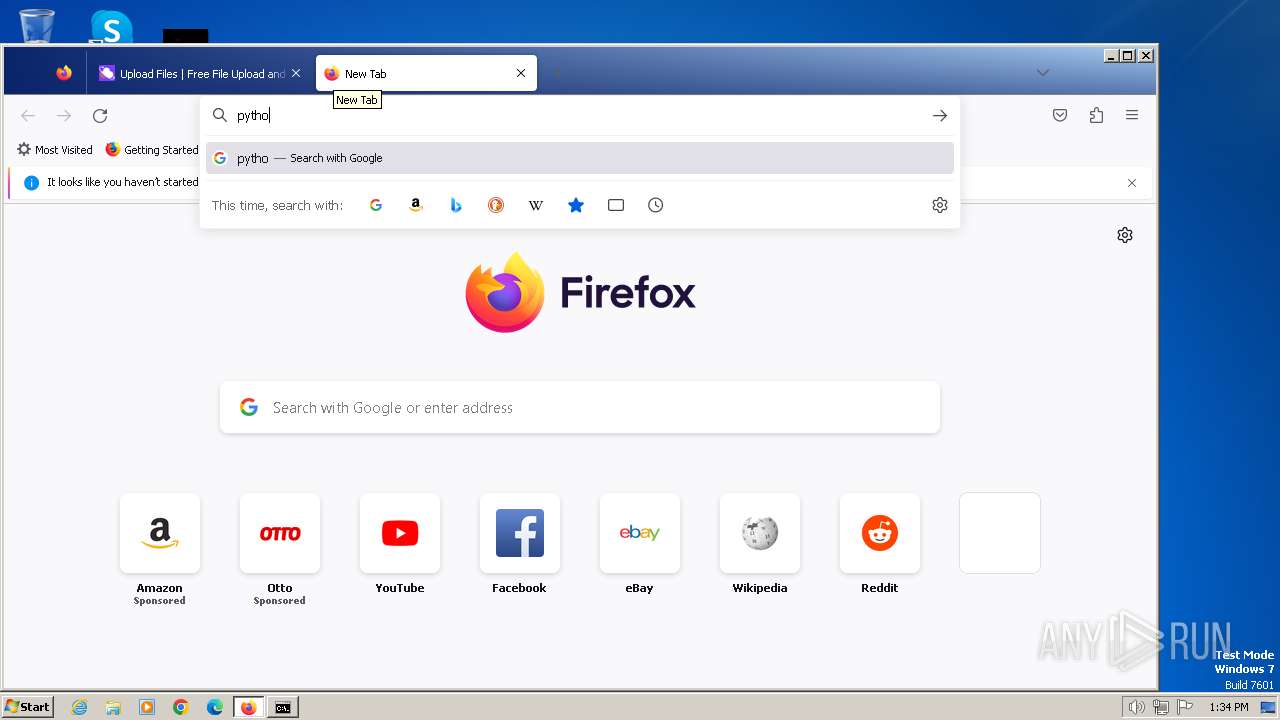Launch Microsoft Edge from taskbar

tap(215, 707)
